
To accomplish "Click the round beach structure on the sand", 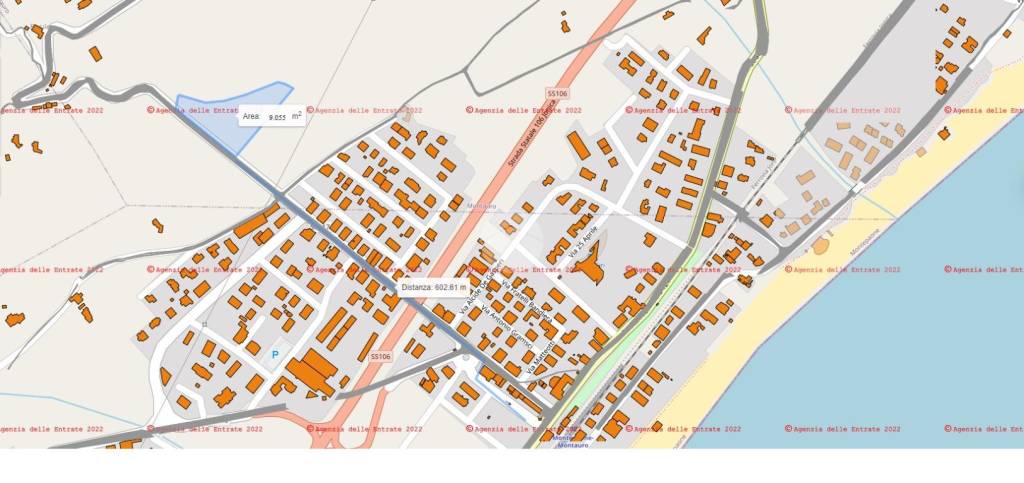I will [x=821, y=247].
